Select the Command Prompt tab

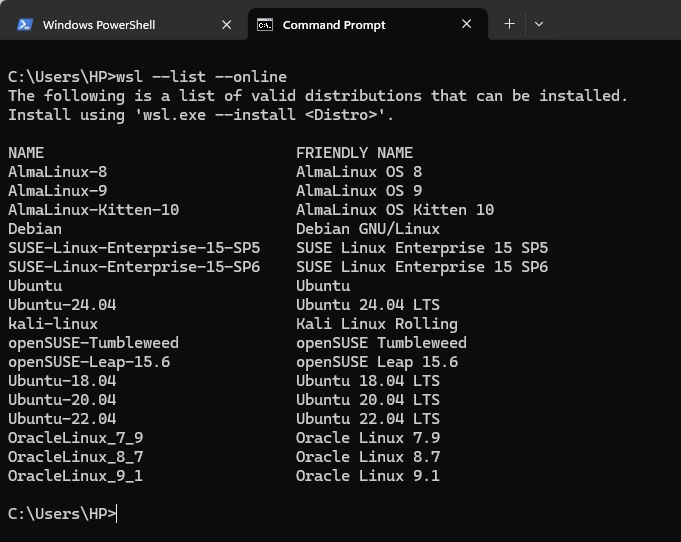coord(368,24)
